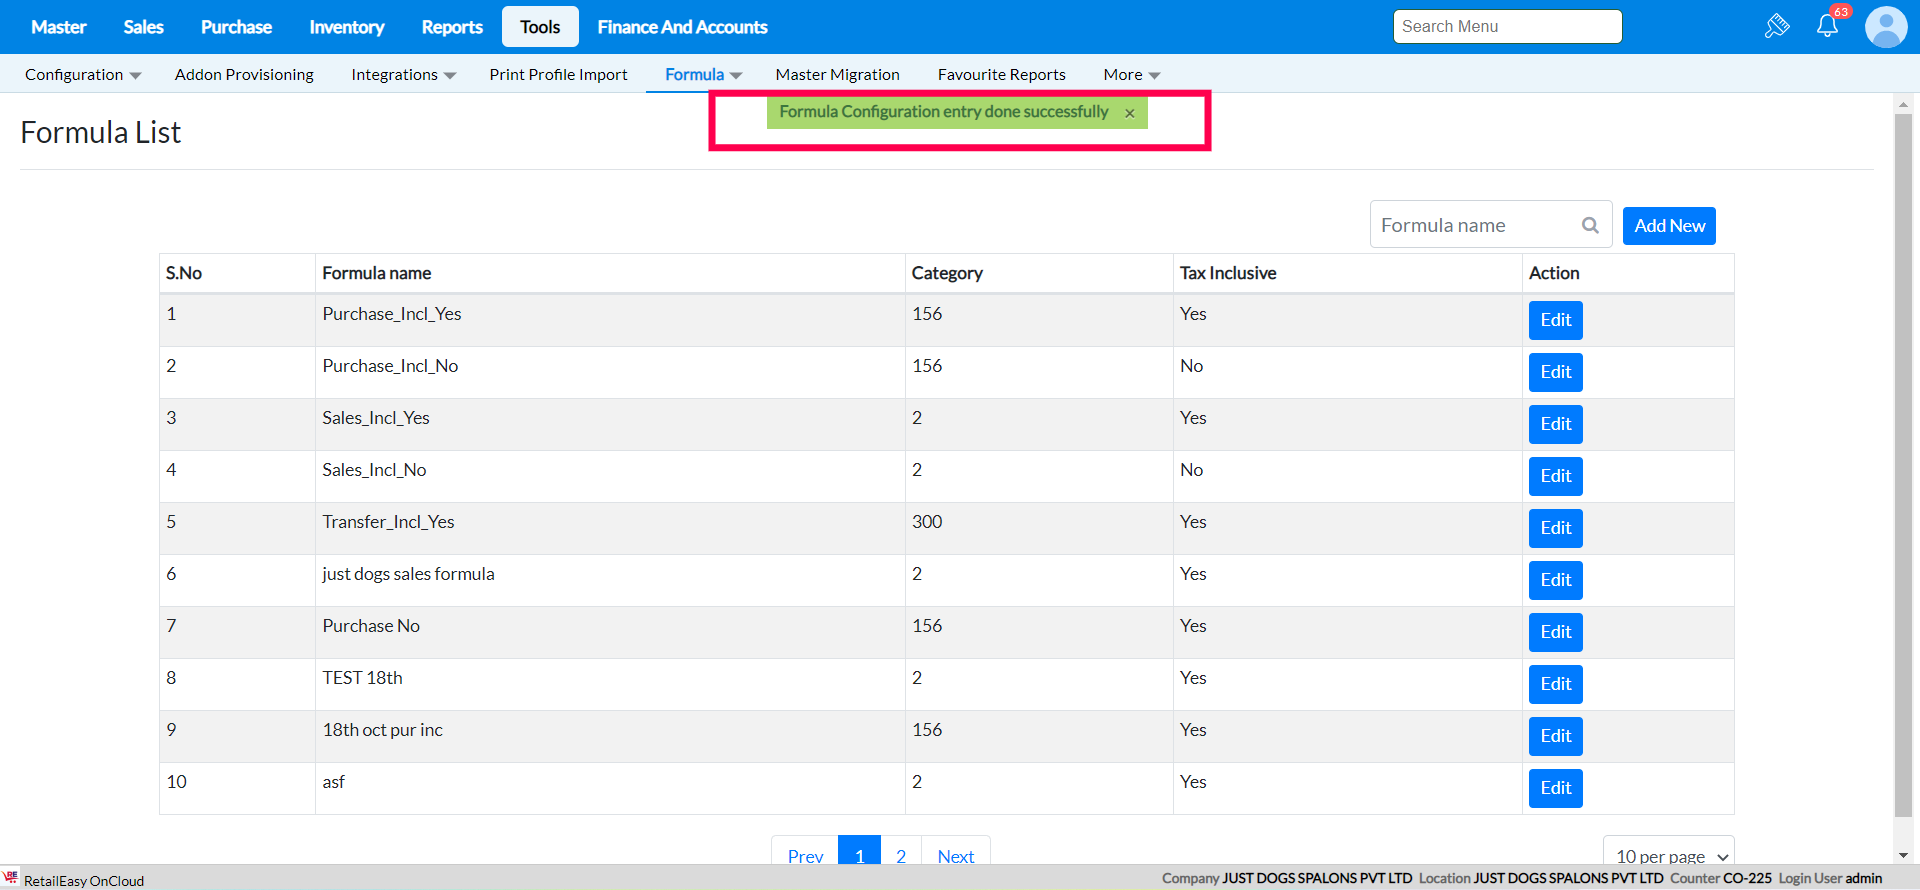The width and height of the screenshot is (1920, 890).
Task: Open the More dropdown menu
Action: [x=1131, y=75]
